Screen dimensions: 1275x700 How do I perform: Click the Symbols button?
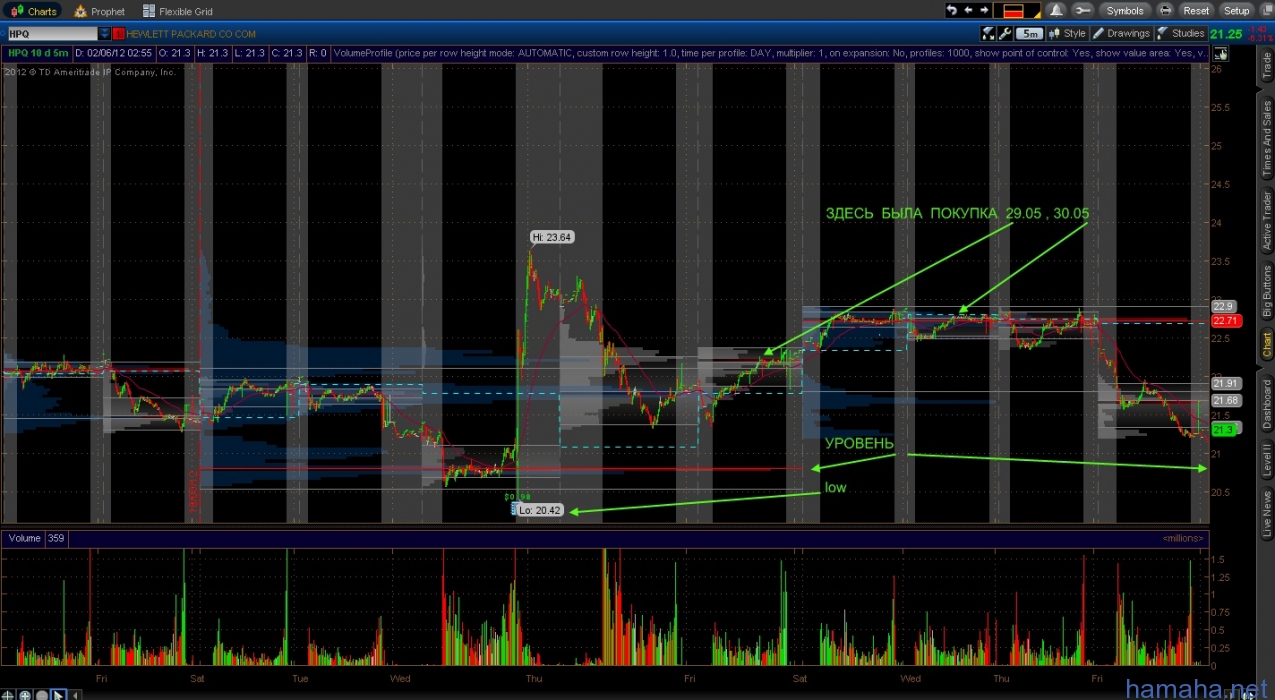[1124, 10]
